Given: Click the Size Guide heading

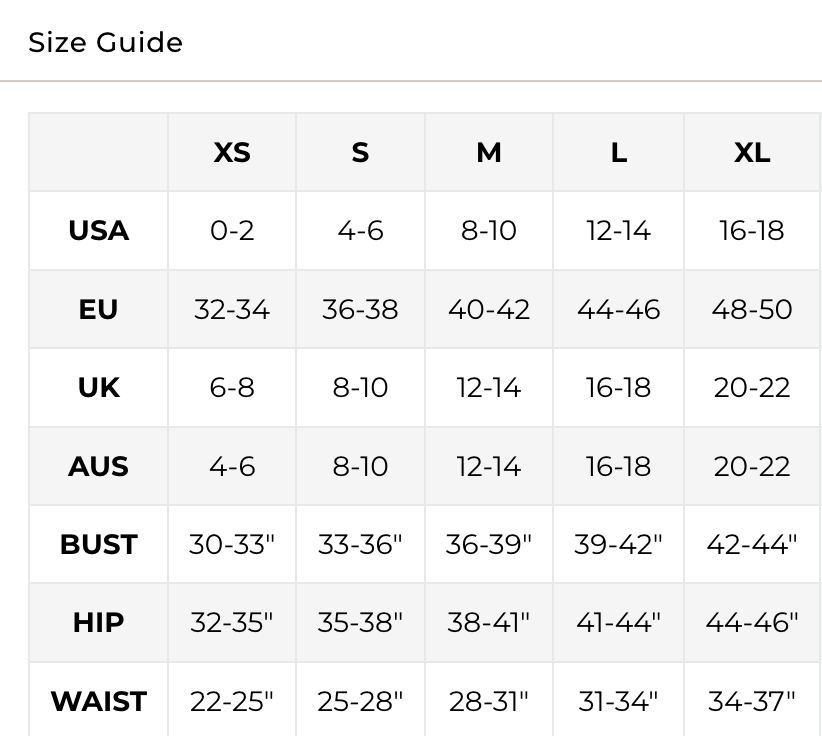Looking at the screenshot, I should tap(105, 43).
